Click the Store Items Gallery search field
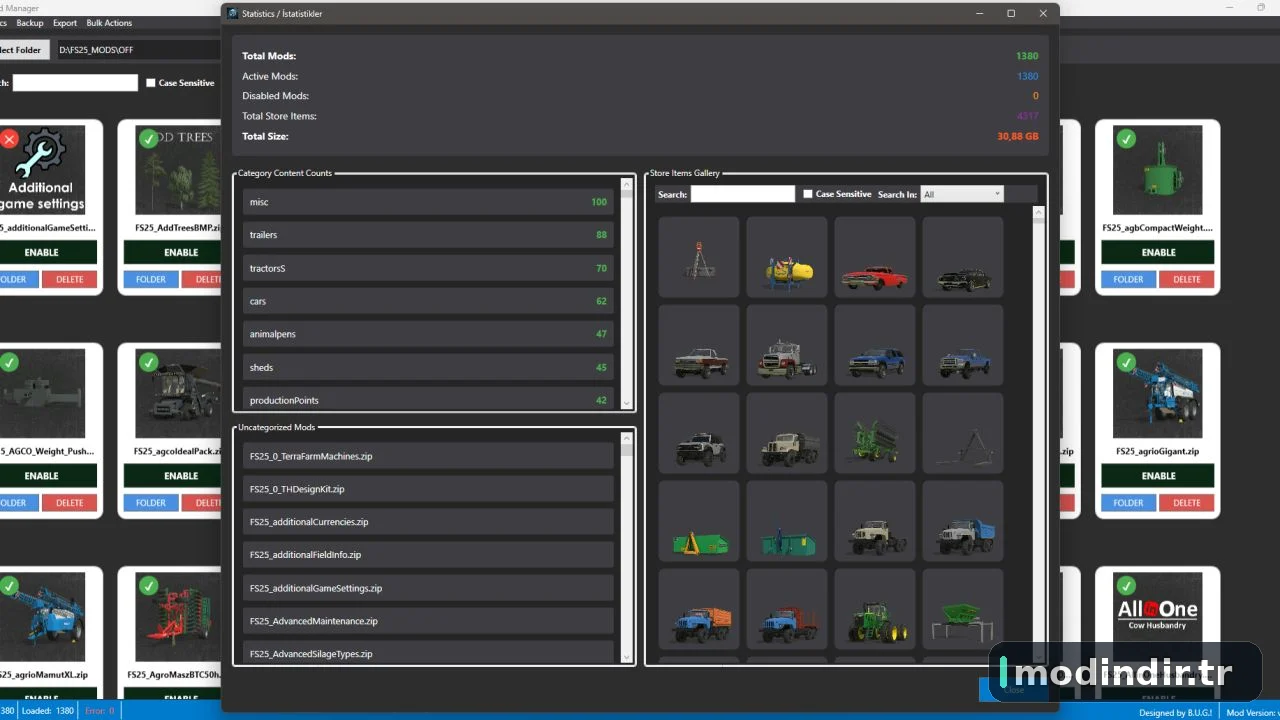1280x720 pixels. click(743, 194)
